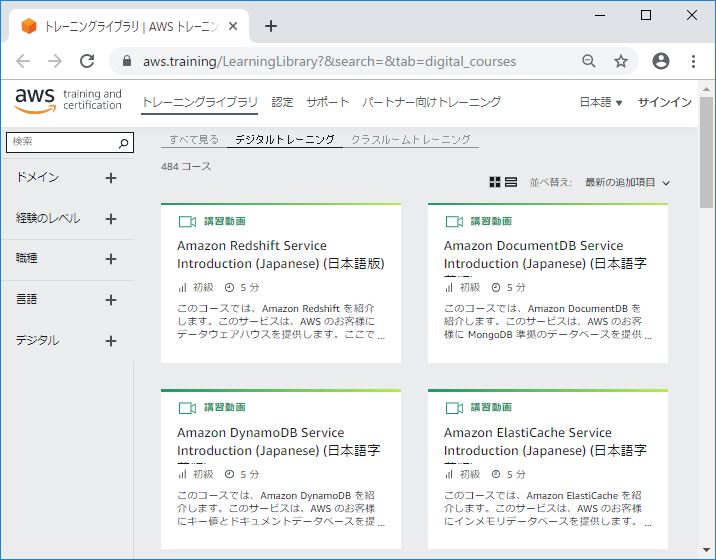Click the サインイン link
Screen dimensions: 716x560
click(x=664, y=102)
